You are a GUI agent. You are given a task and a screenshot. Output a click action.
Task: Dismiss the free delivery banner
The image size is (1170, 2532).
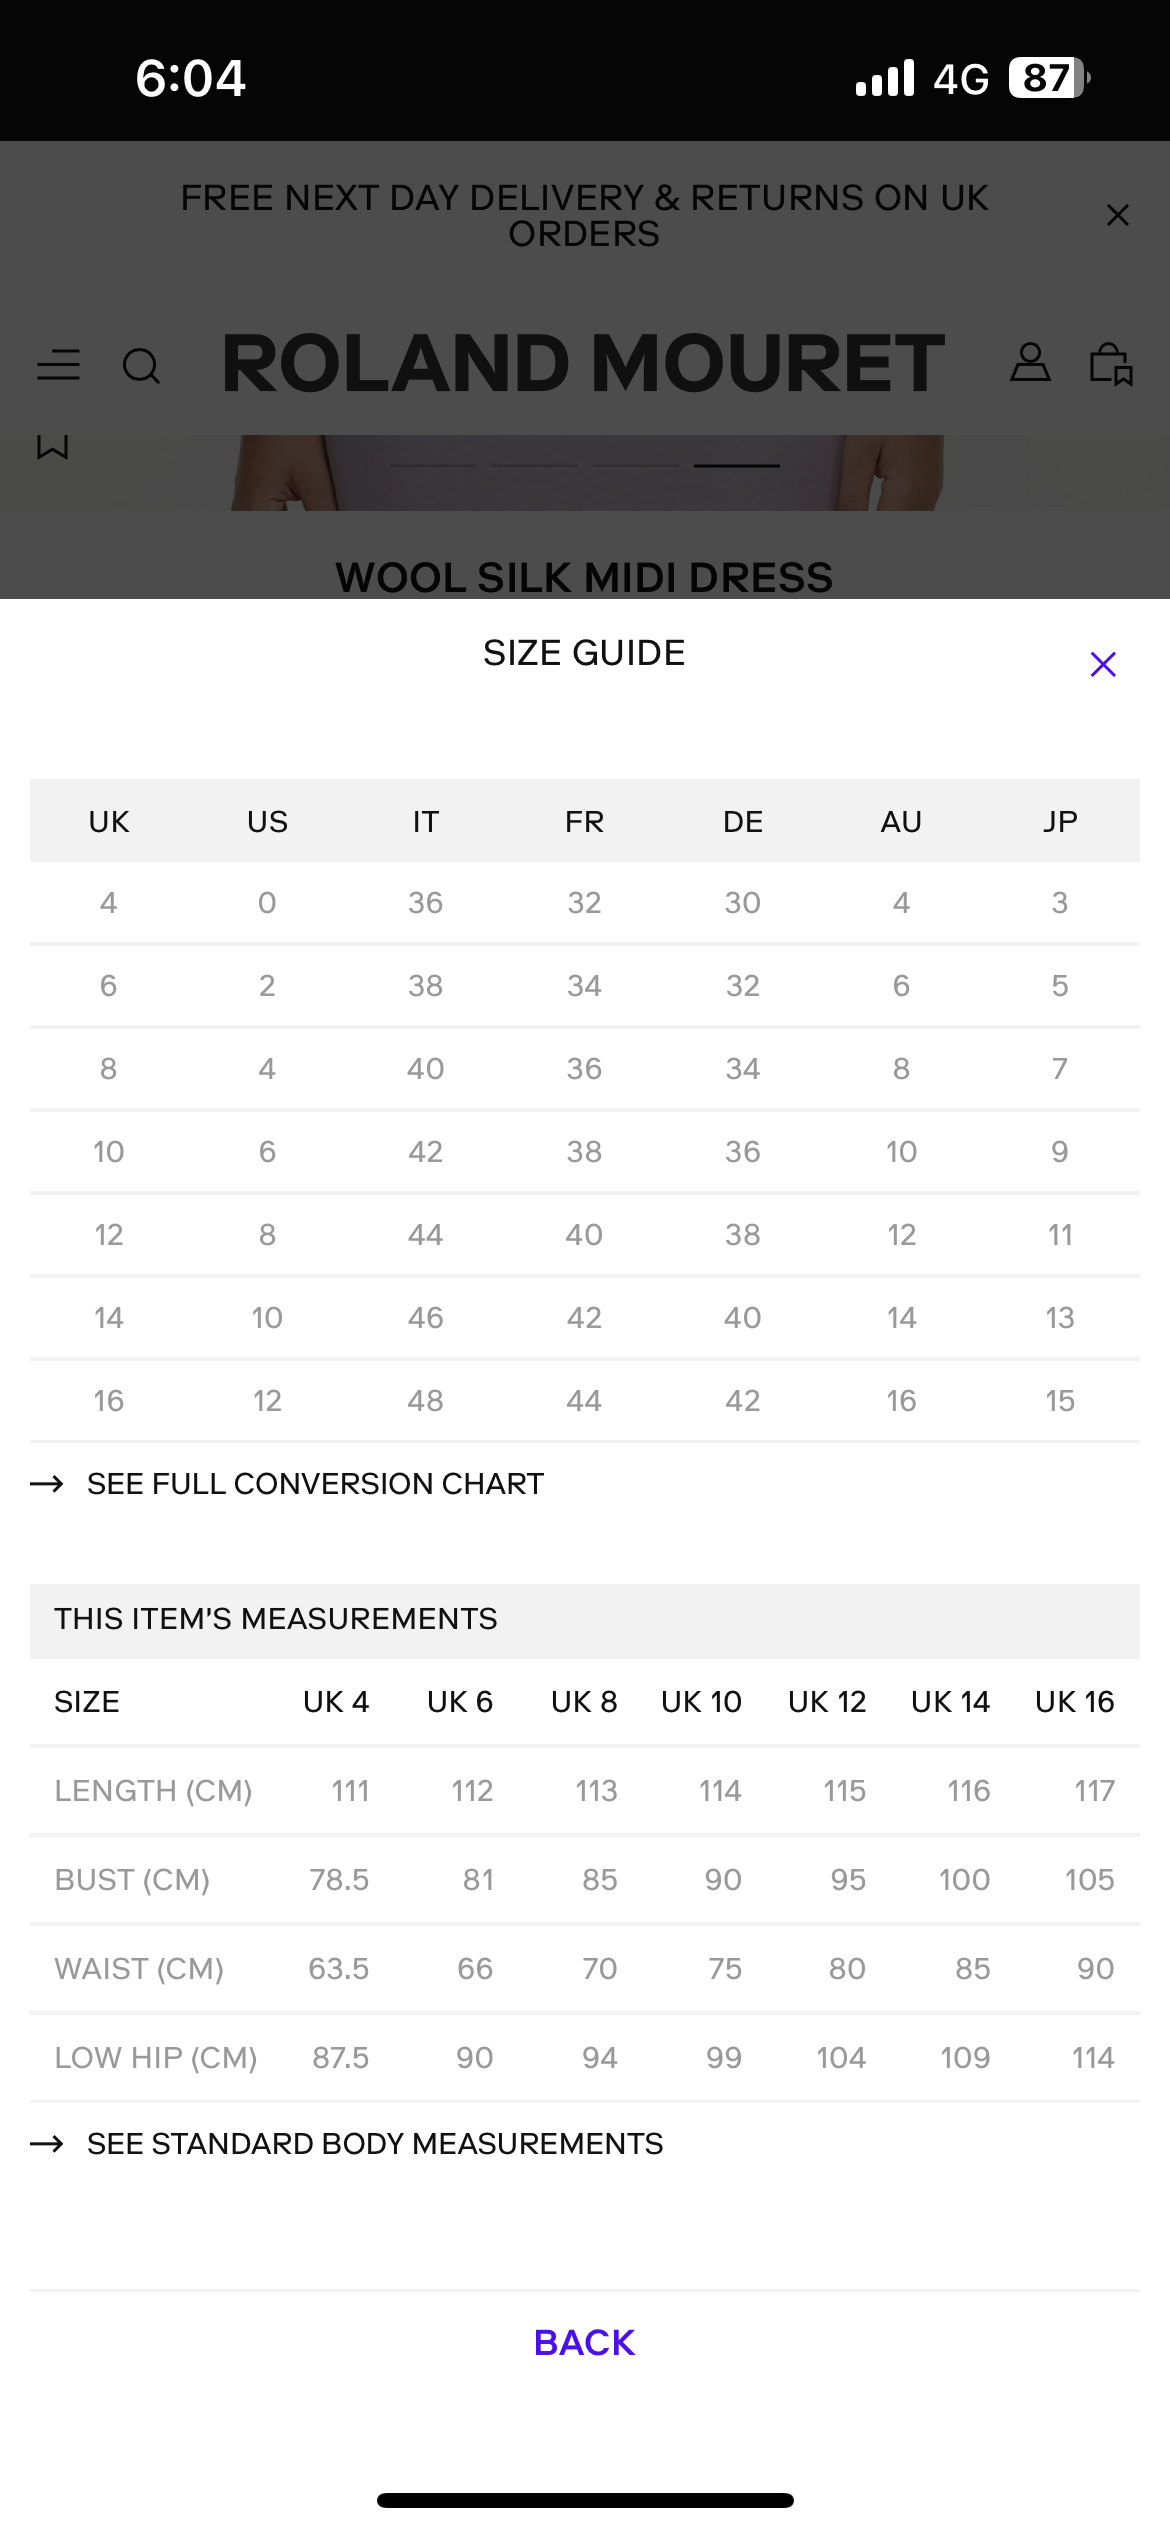(x=1117, y=215)
